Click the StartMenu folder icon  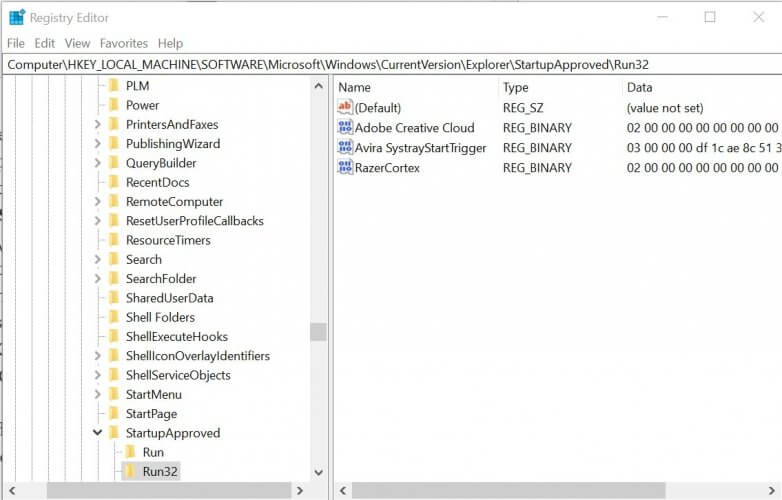pos(114,394)
